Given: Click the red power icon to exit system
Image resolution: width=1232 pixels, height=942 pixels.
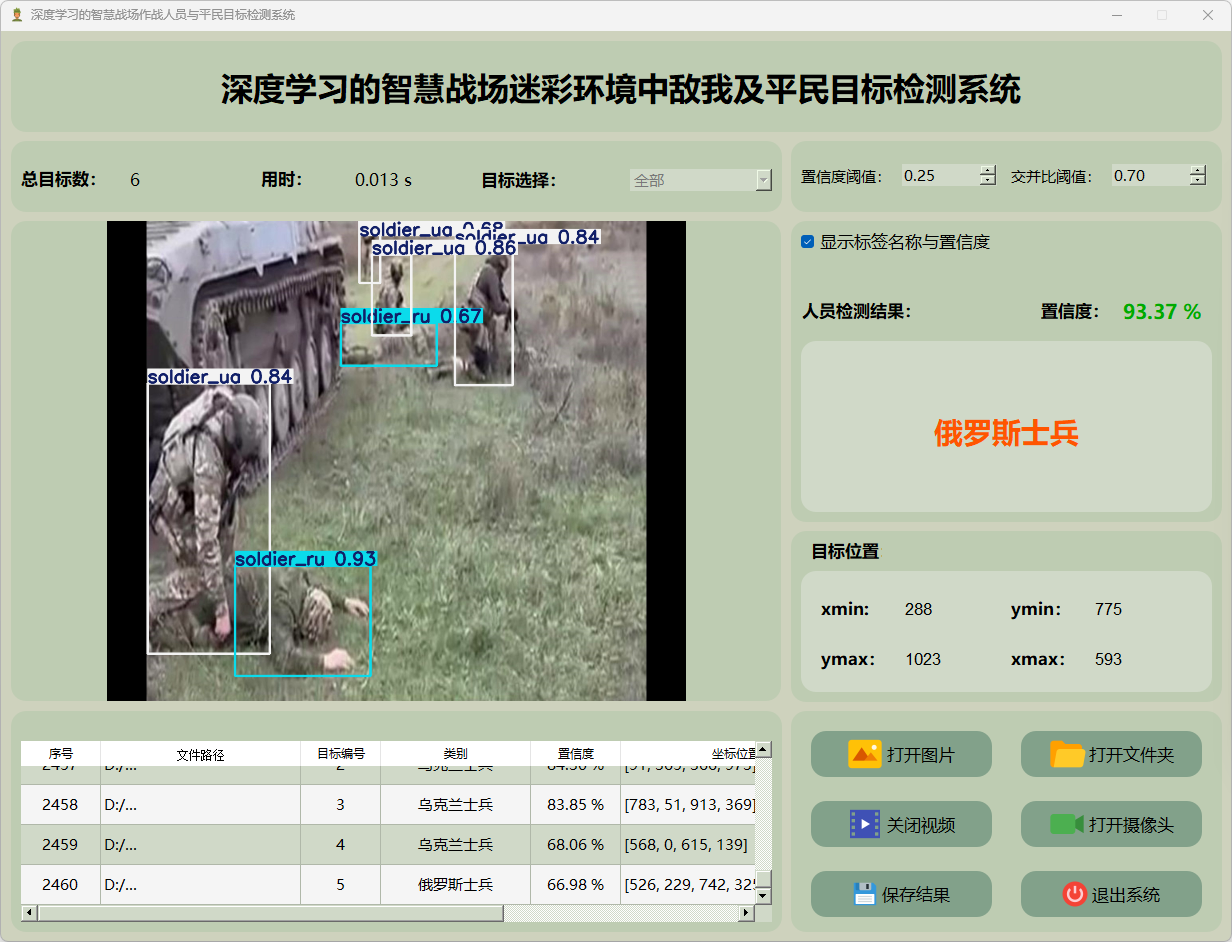Looking at the screenshot, I should point(1074,894).
